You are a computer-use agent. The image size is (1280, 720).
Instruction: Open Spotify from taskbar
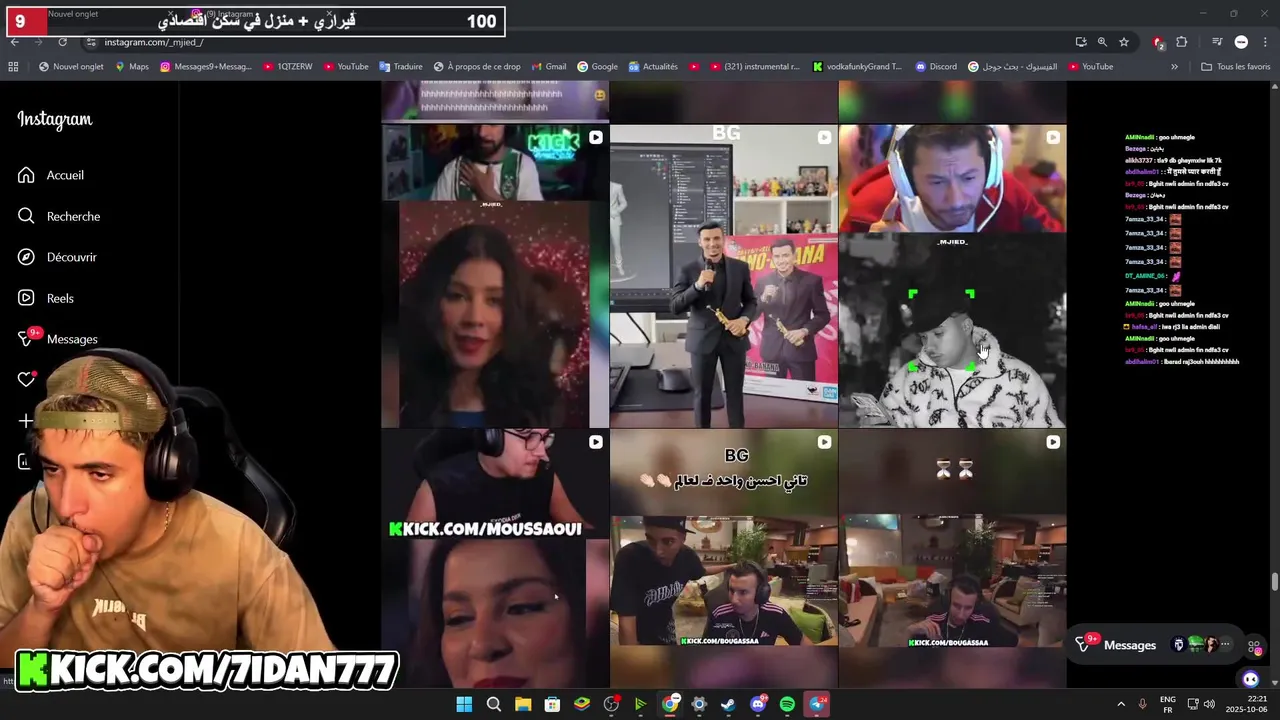pyautogui.click(x=787, y=704)
